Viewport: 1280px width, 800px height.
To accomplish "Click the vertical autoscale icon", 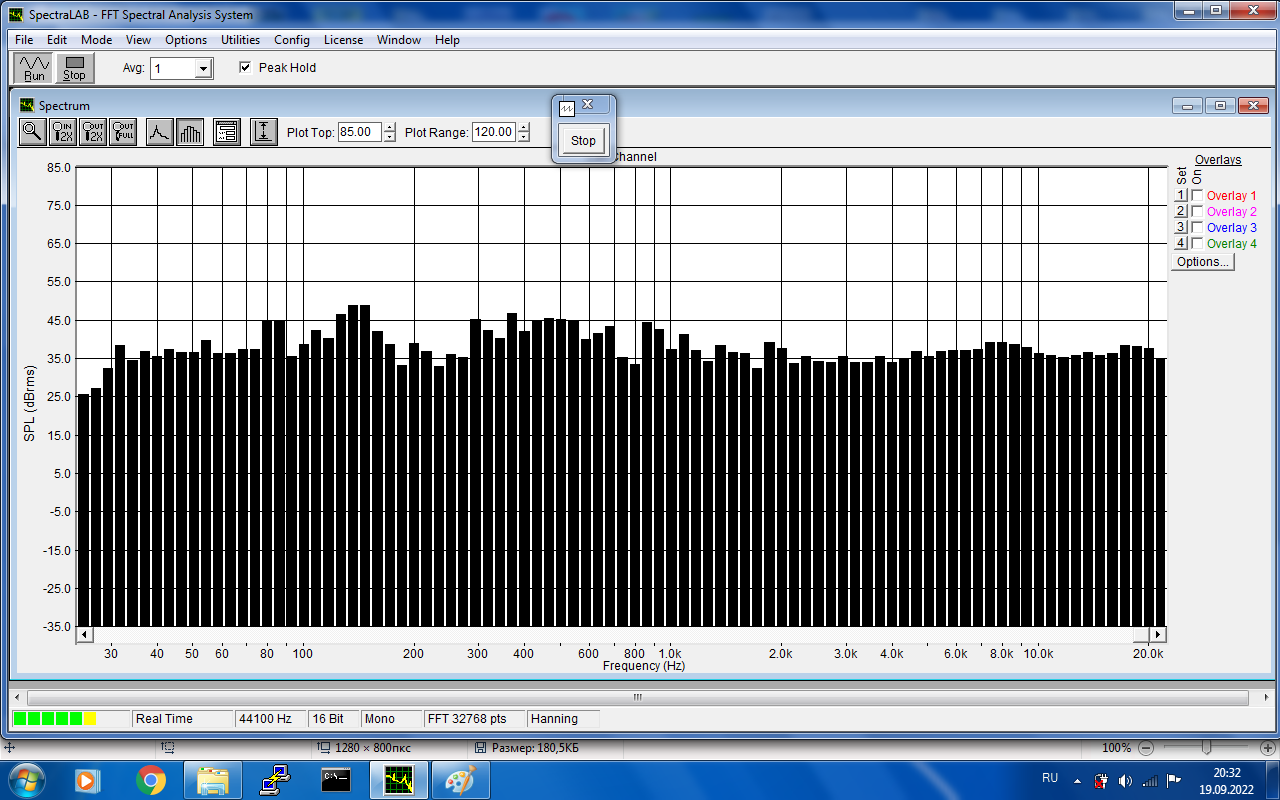I will pos(264,131).
